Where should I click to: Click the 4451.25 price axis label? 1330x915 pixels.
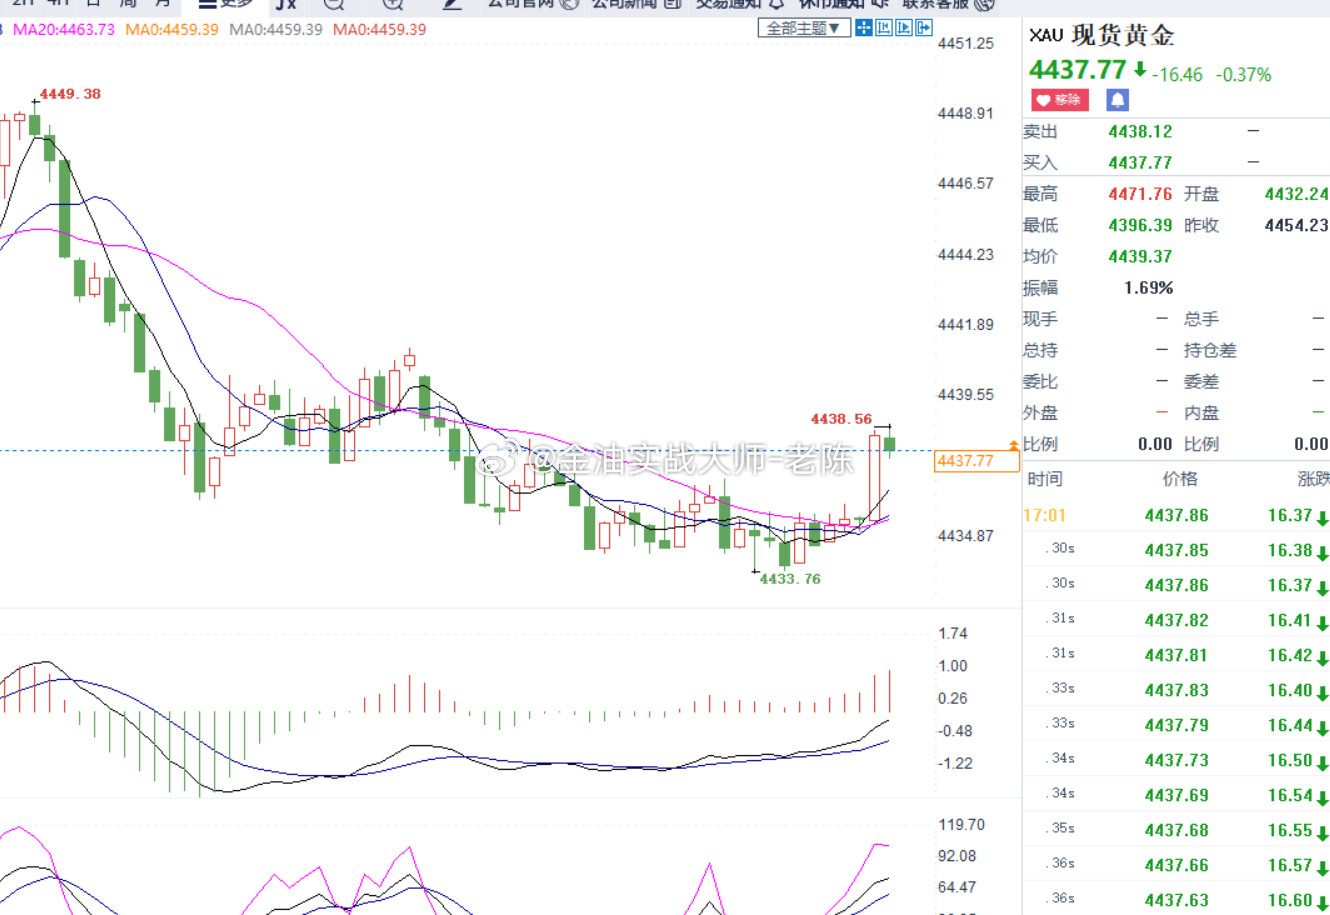(966, 43)
